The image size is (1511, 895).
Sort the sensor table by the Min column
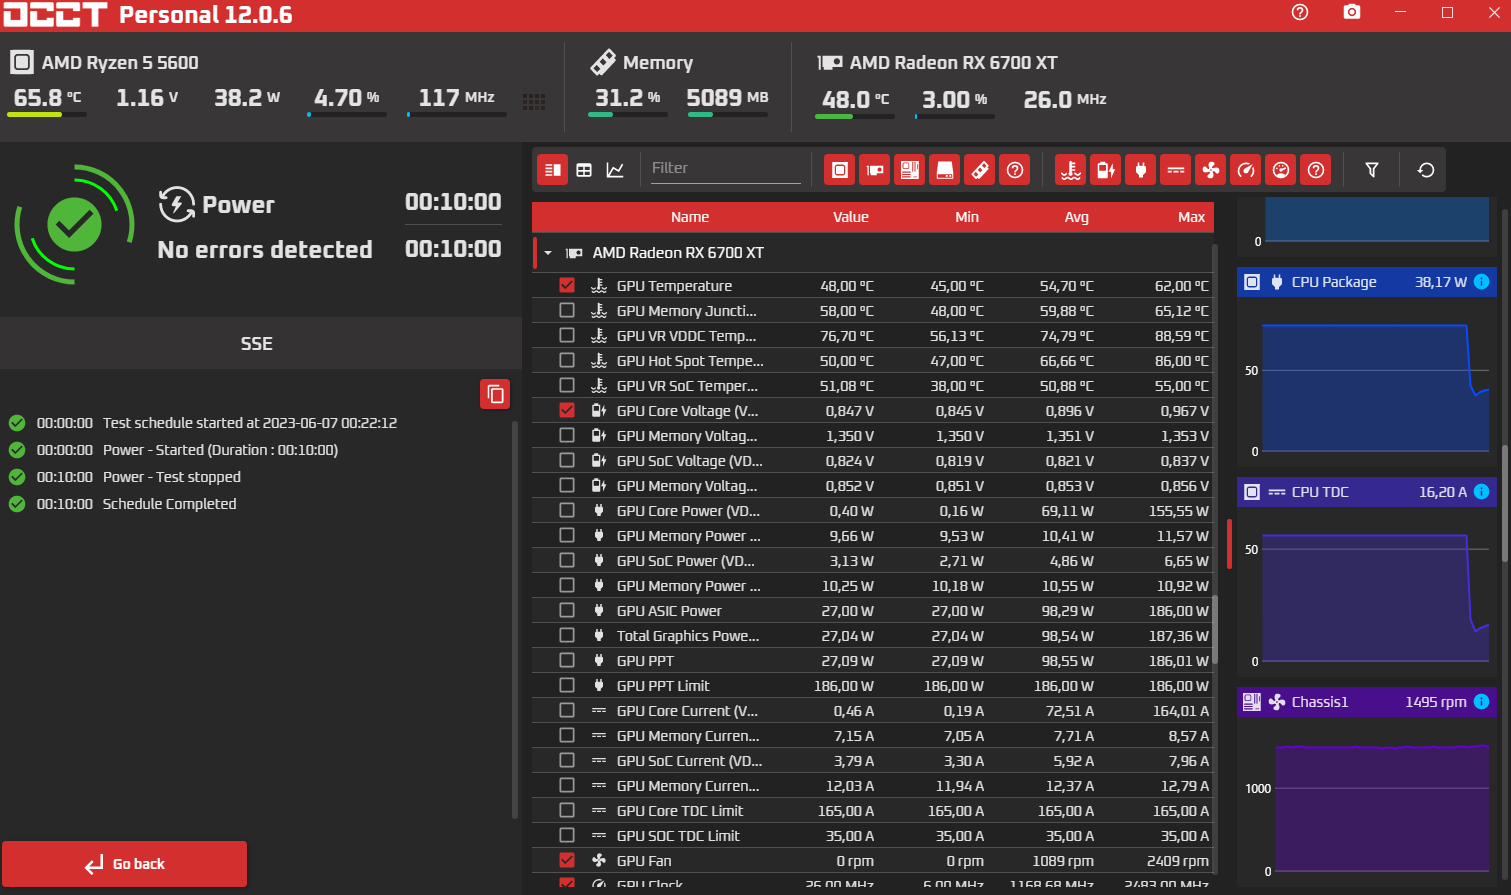pyautogui.click(x=967, y=217)
